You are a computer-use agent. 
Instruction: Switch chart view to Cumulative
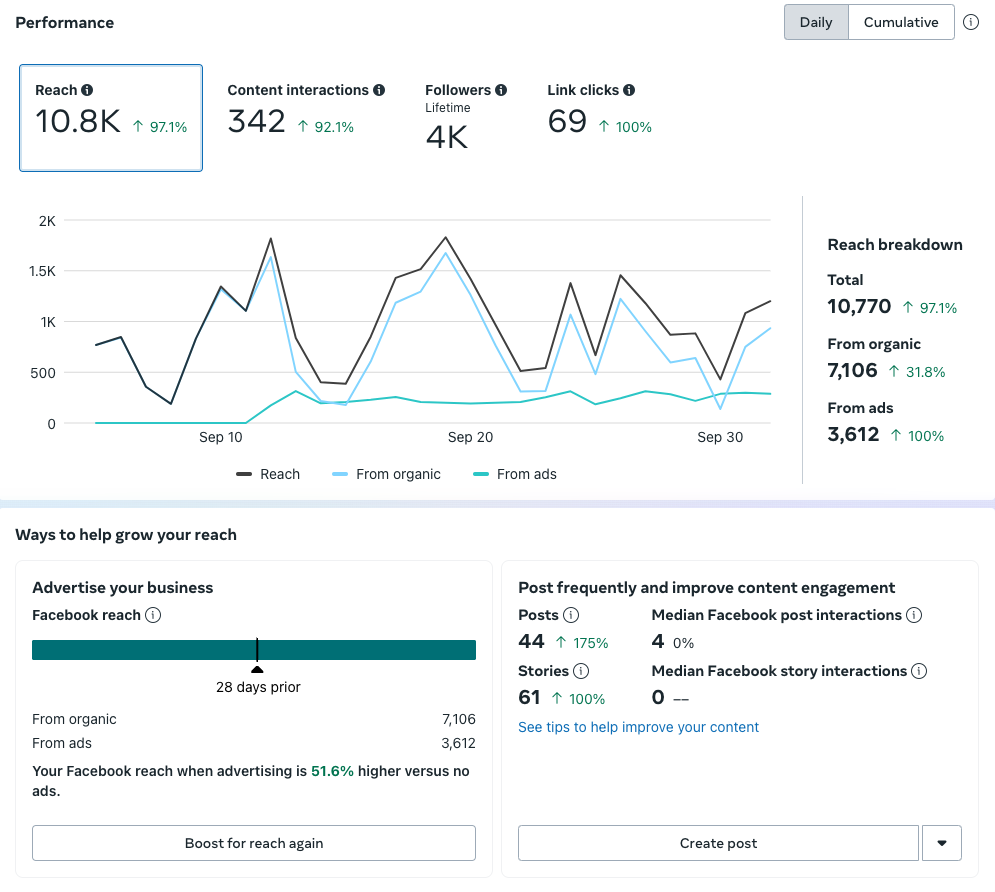tap(901, 22)
